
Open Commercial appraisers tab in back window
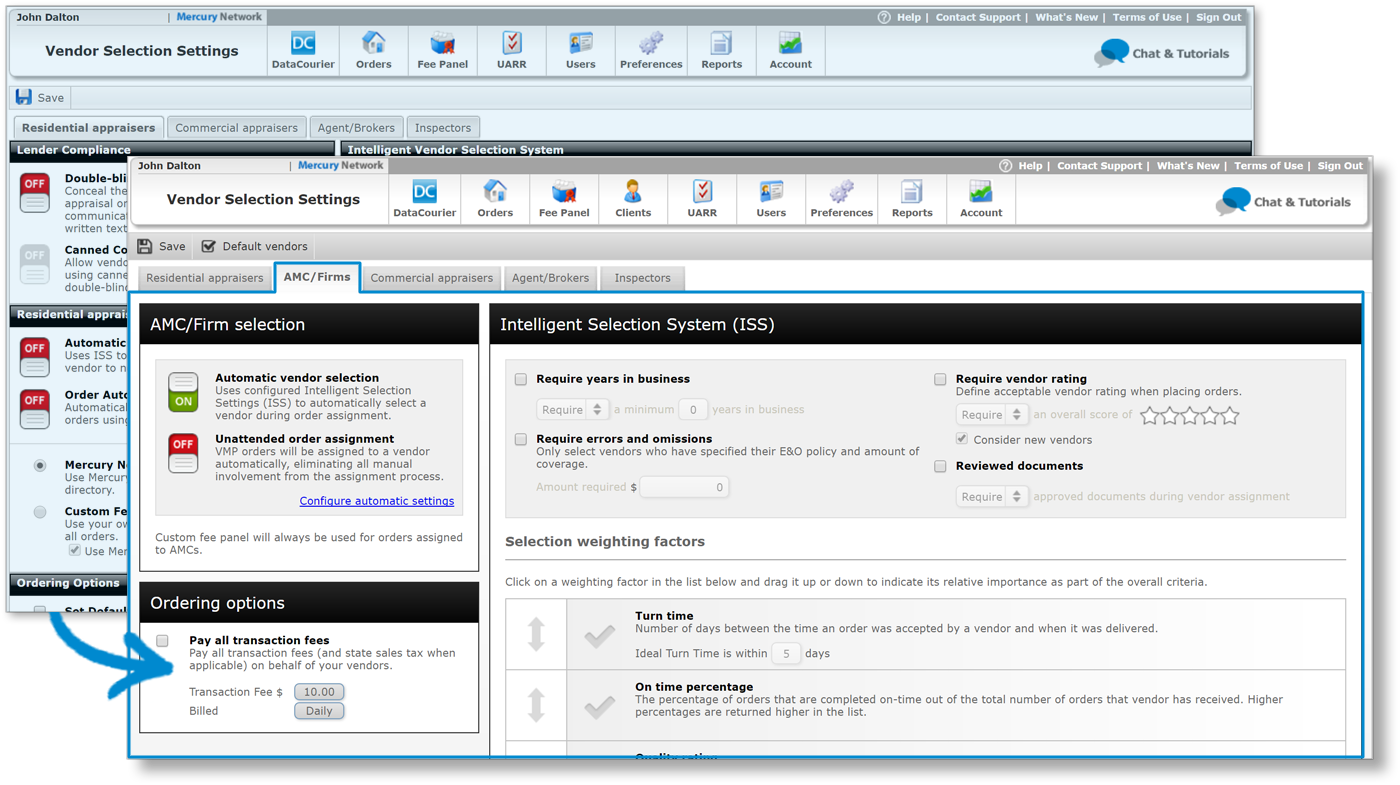tap(236, 128)
